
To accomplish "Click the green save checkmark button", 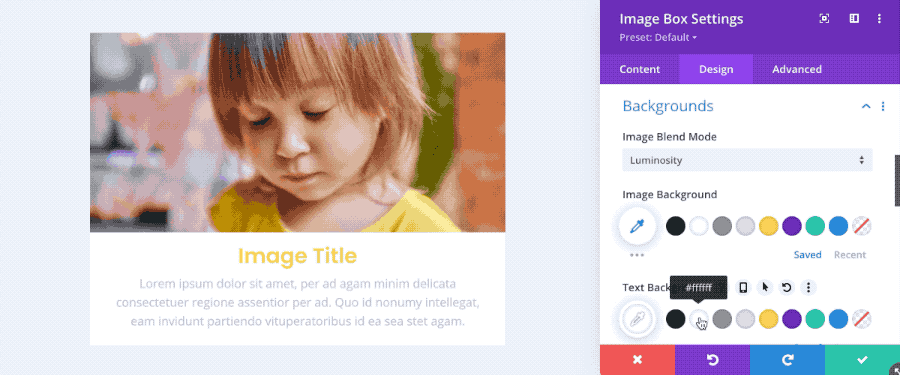I will [862, 360].
